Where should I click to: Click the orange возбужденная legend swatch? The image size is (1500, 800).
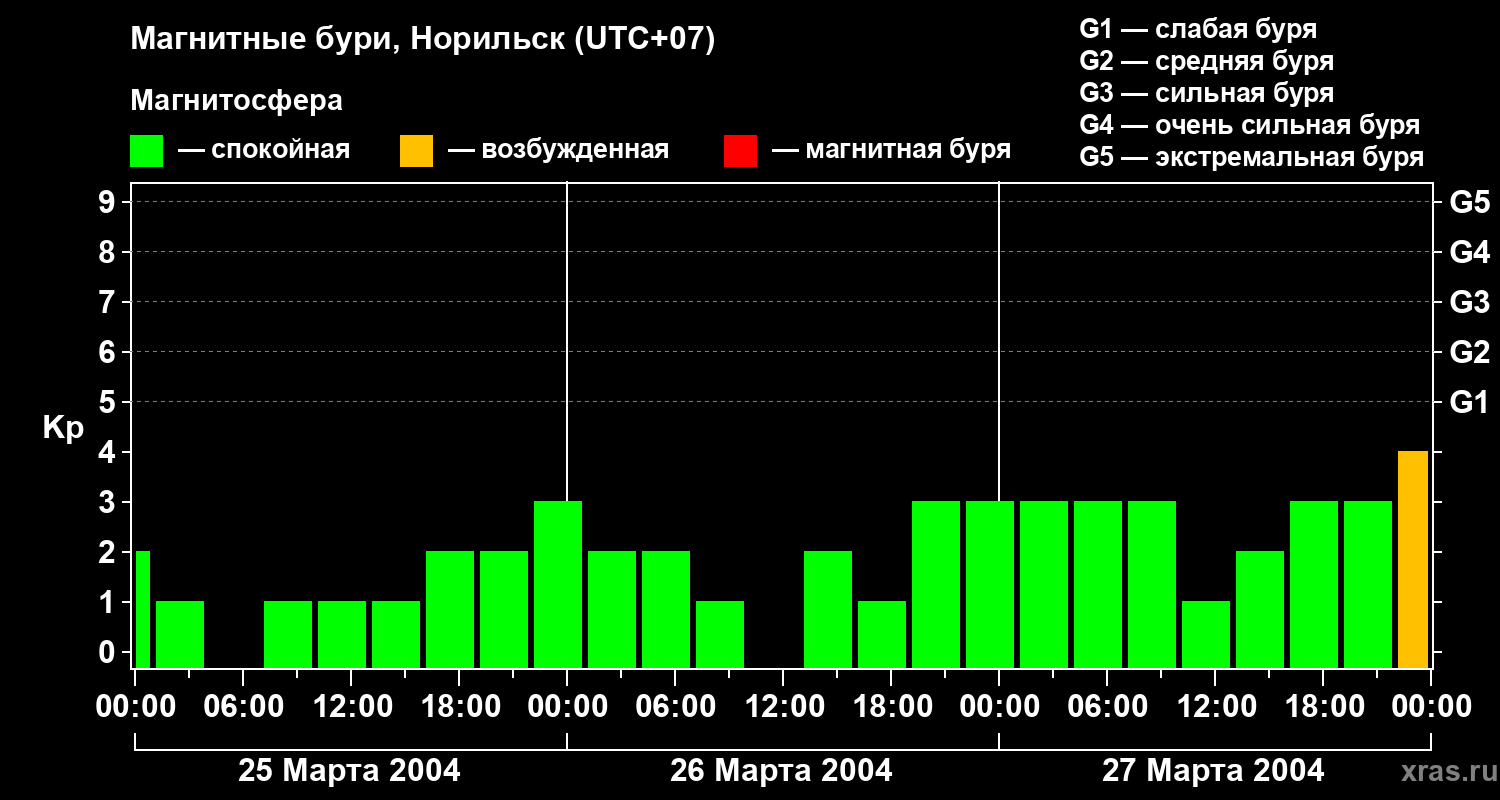pos(416,151)
